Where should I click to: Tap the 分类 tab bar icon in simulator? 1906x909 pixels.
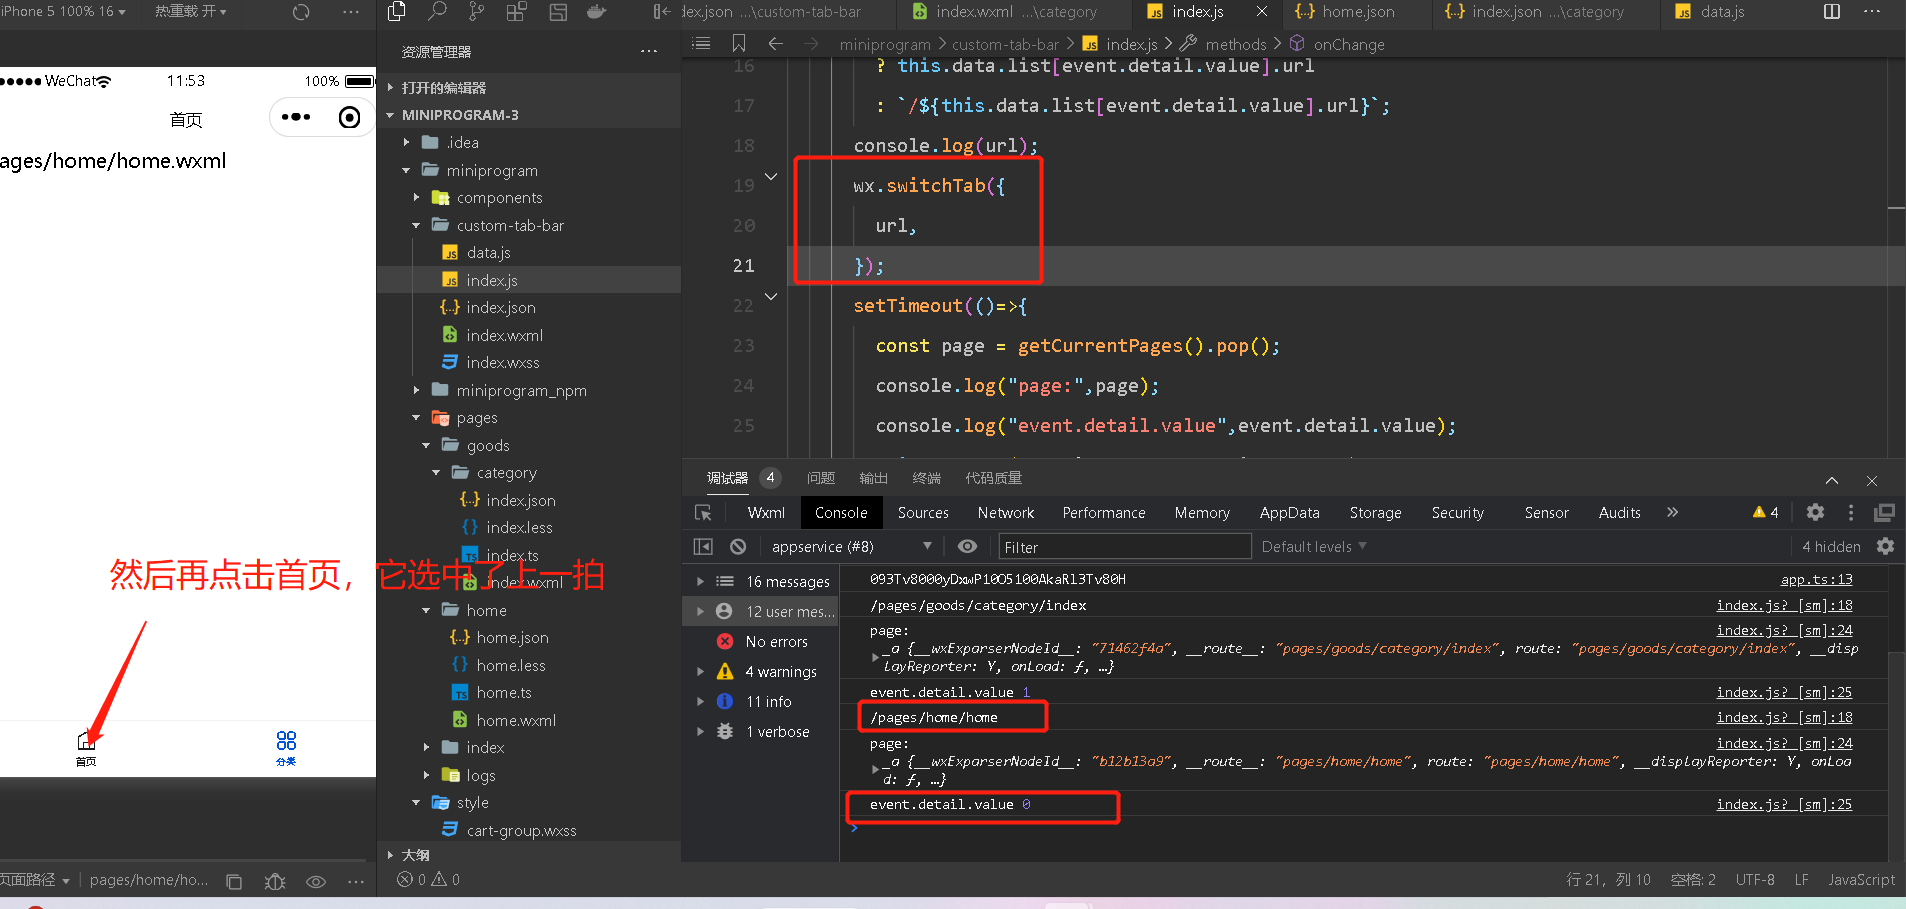click(286, 747)
